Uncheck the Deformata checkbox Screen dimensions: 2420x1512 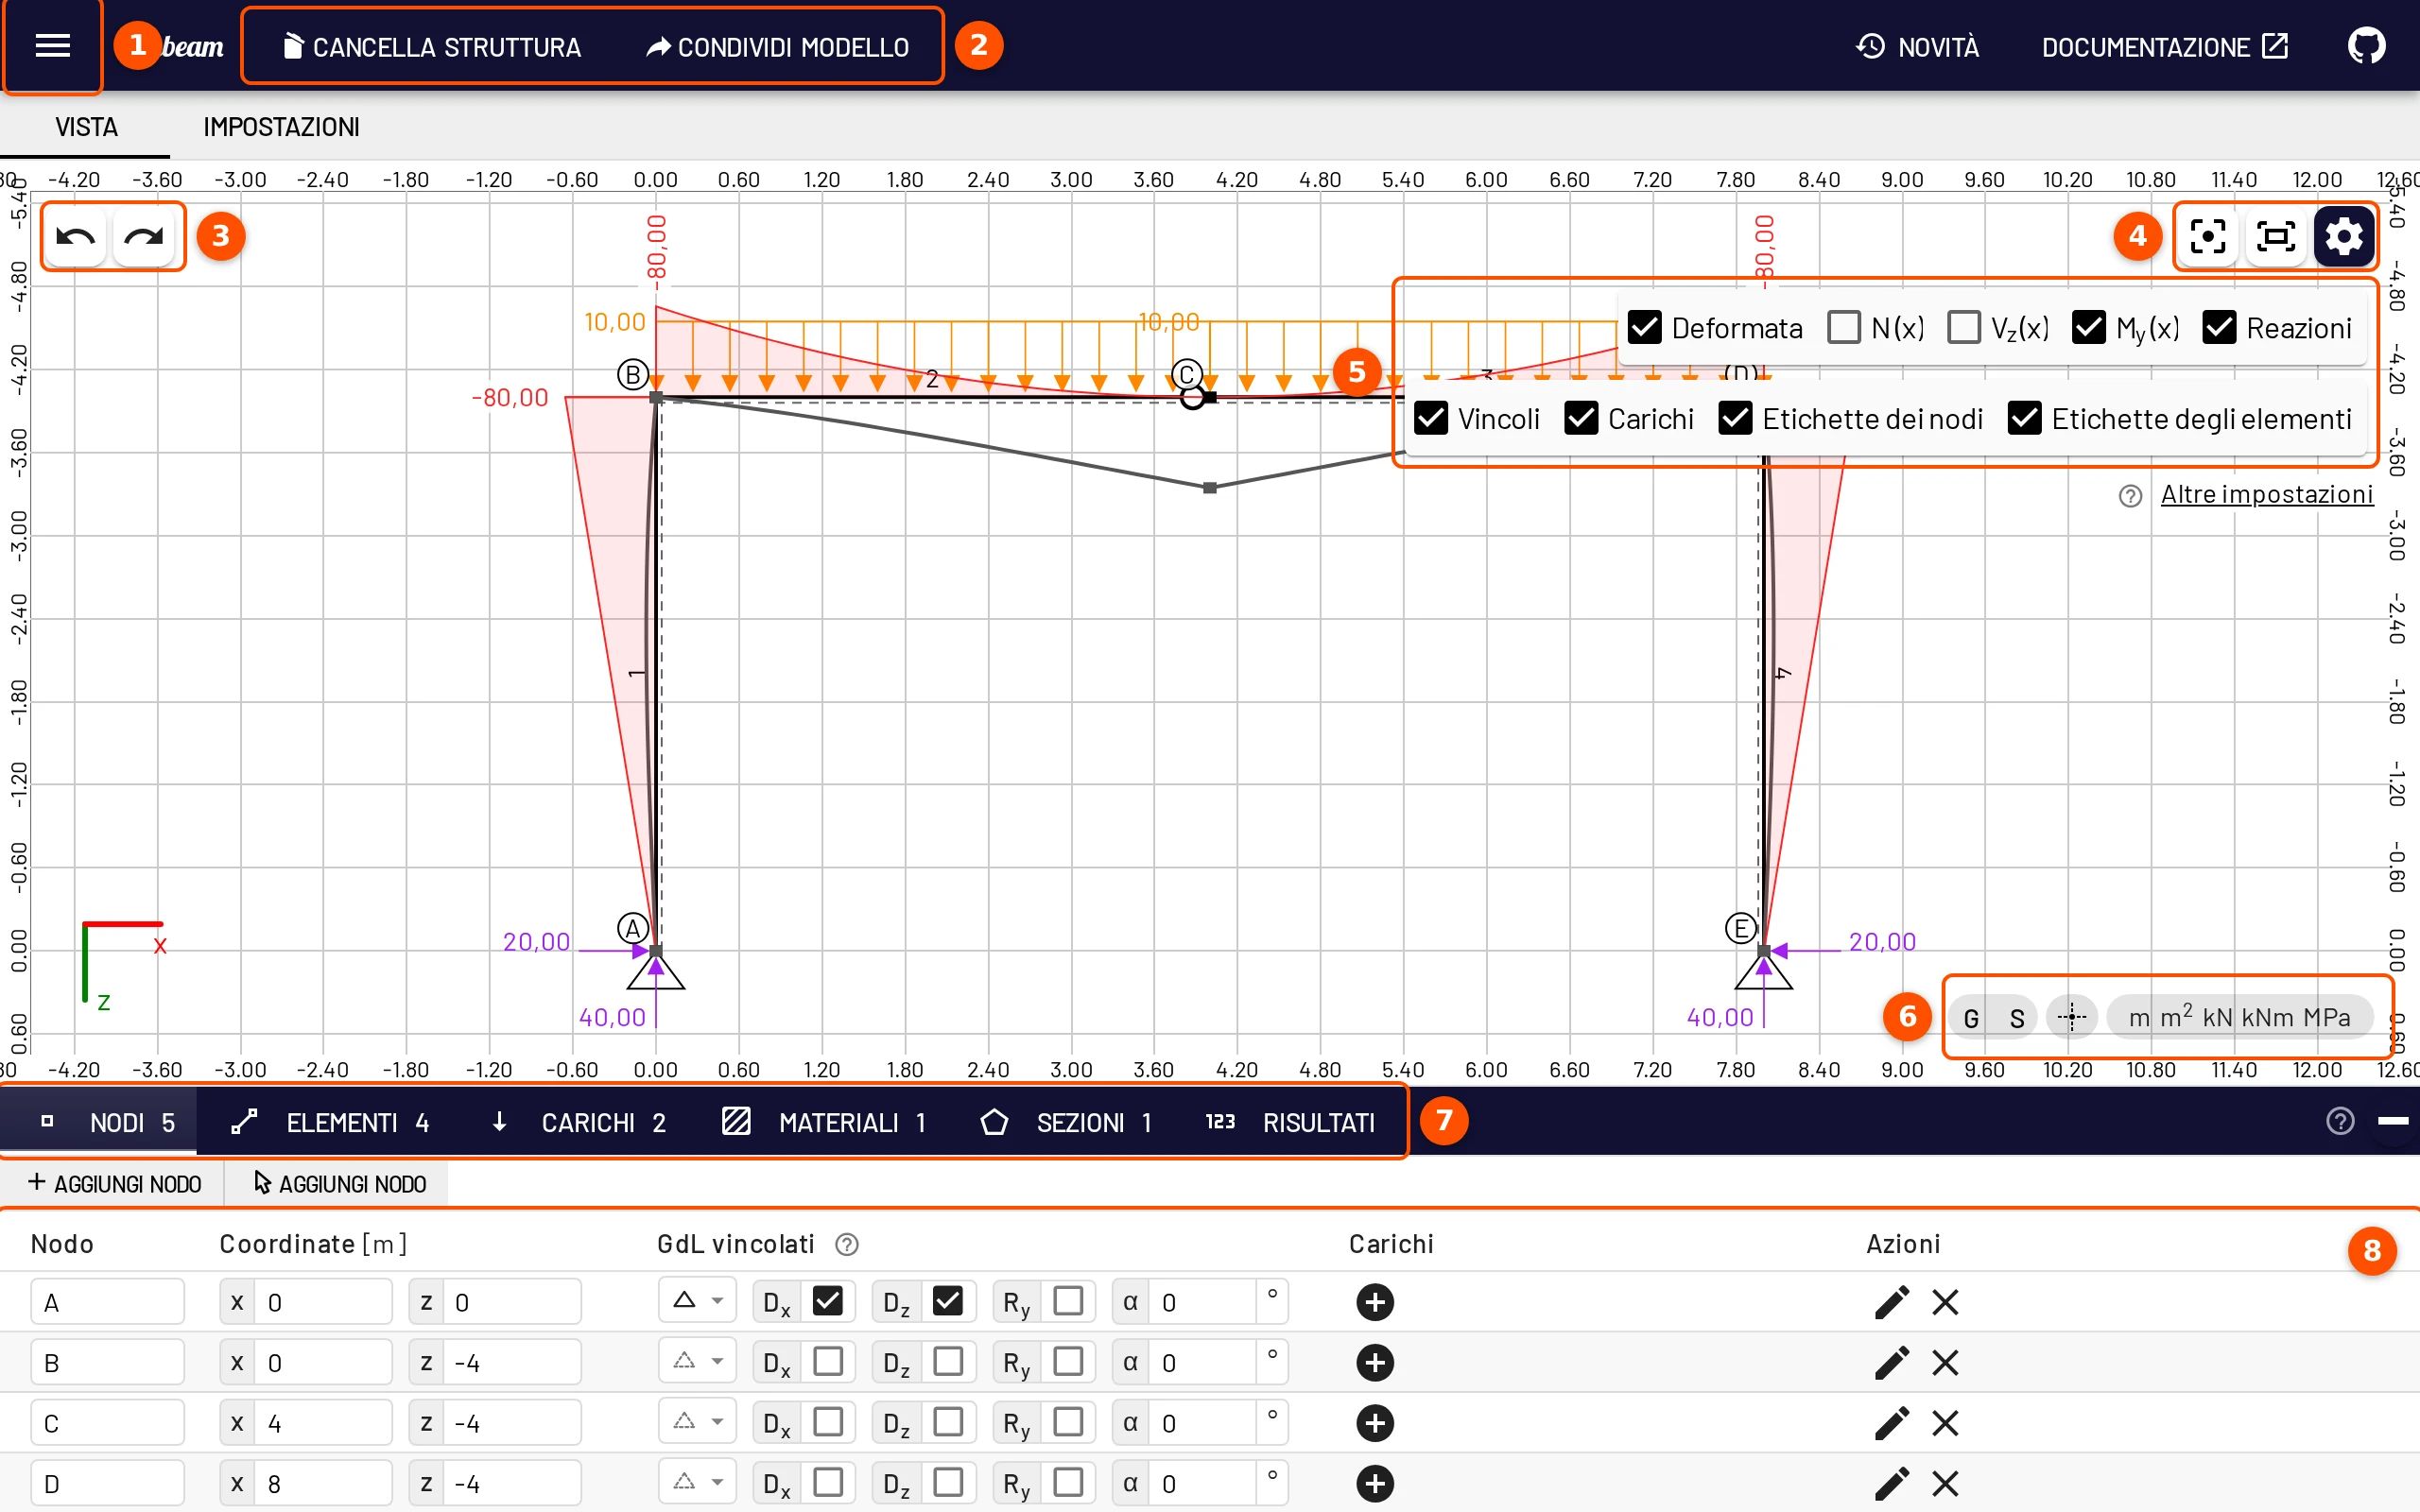click(x=1644, y=328)
